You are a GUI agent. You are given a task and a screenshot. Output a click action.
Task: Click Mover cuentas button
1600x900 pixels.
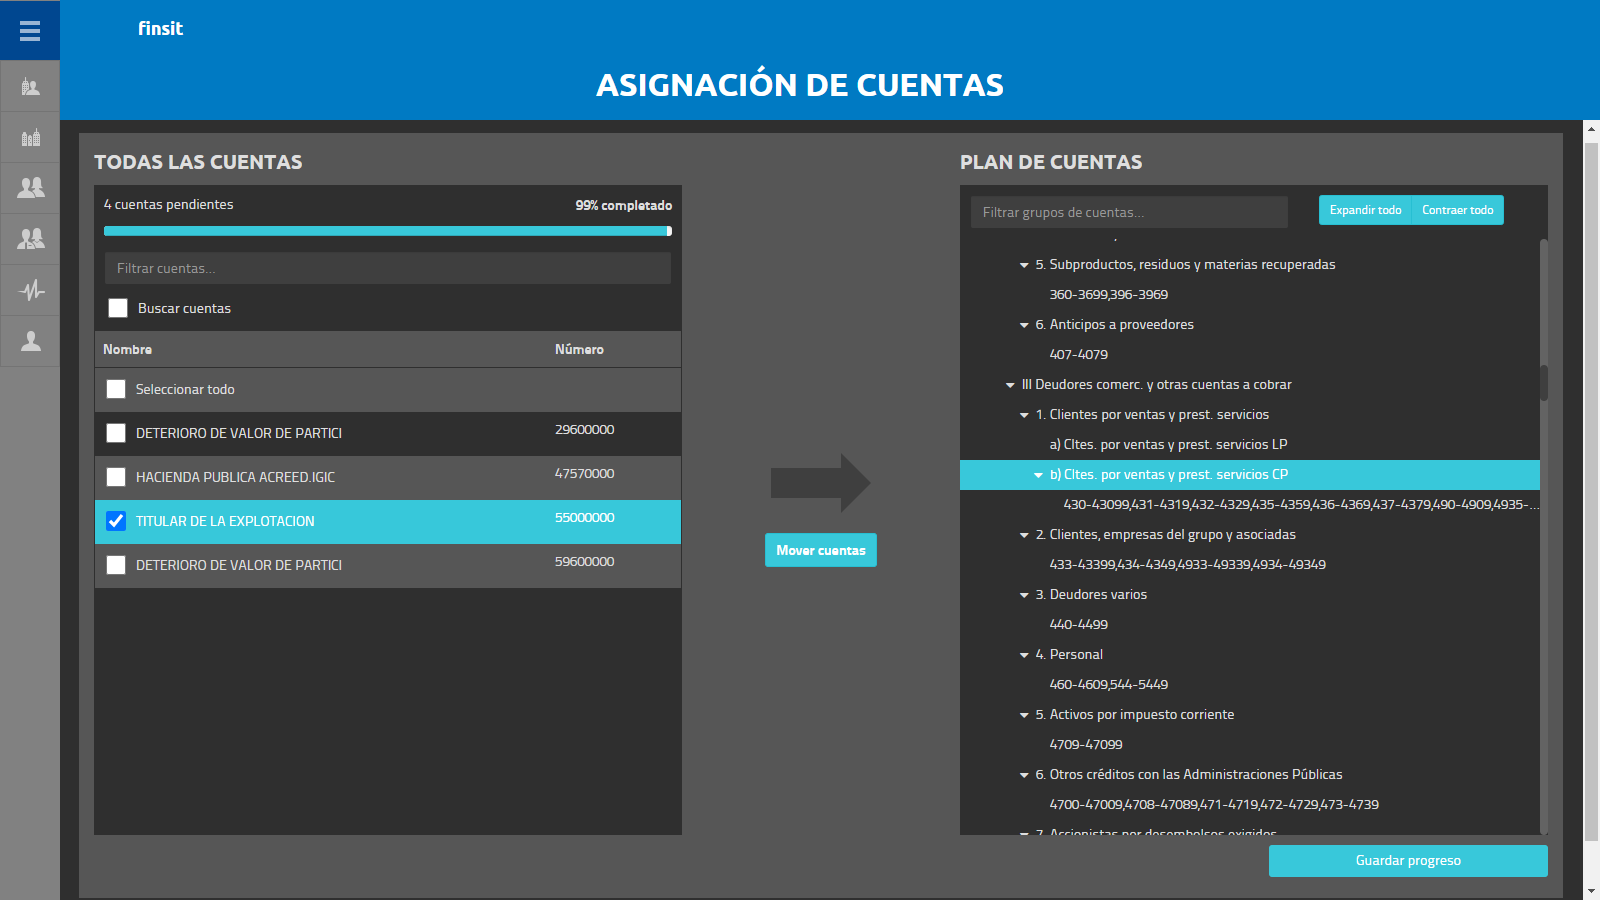[821, 550]
